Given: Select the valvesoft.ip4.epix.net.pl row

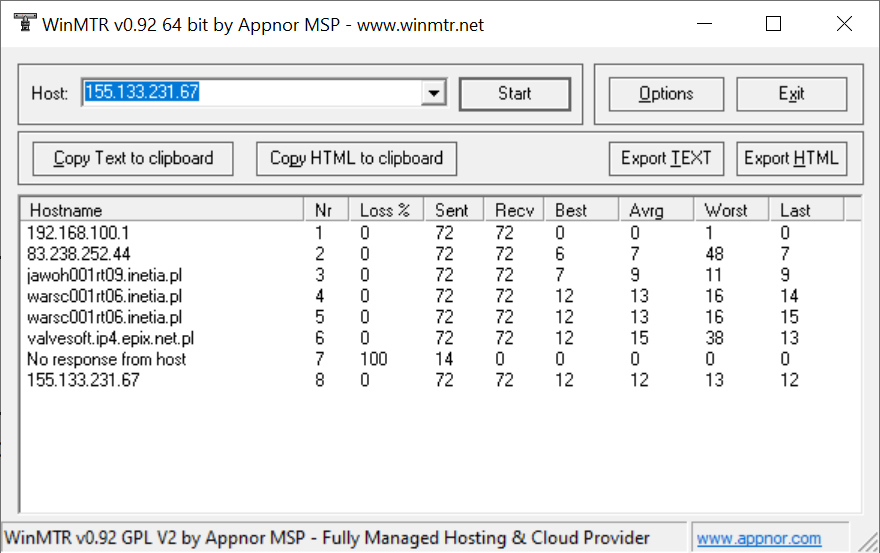Looking at the screenshot, I should [x=441, y=338].
